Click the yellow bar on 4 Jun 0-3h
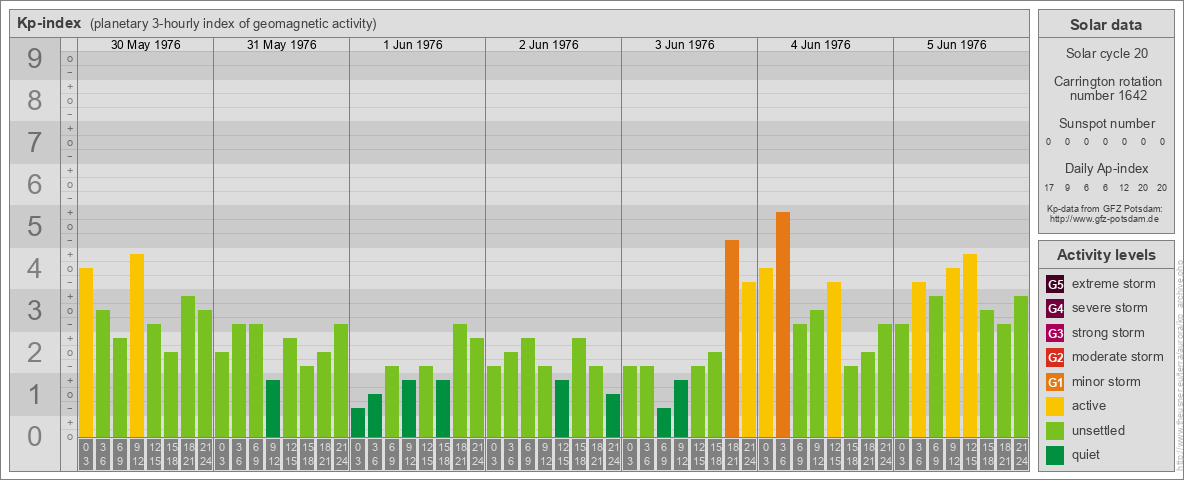Screen dimensions: 1184x480 tap(766, 352)
